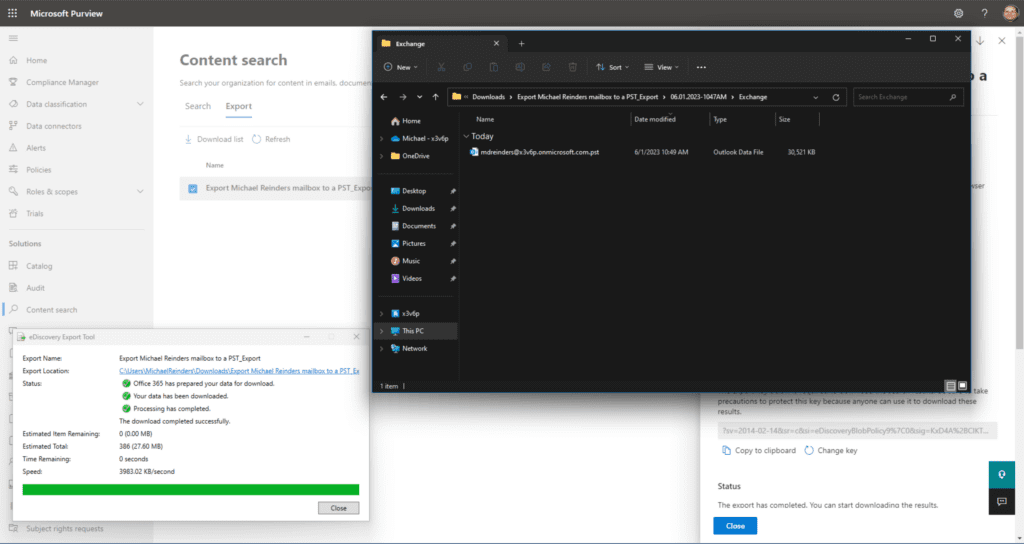This screenshot has width=1024, height=544.
Task: Click the Share icon in Explorer toolbar
Action: (x=546, y=67)
